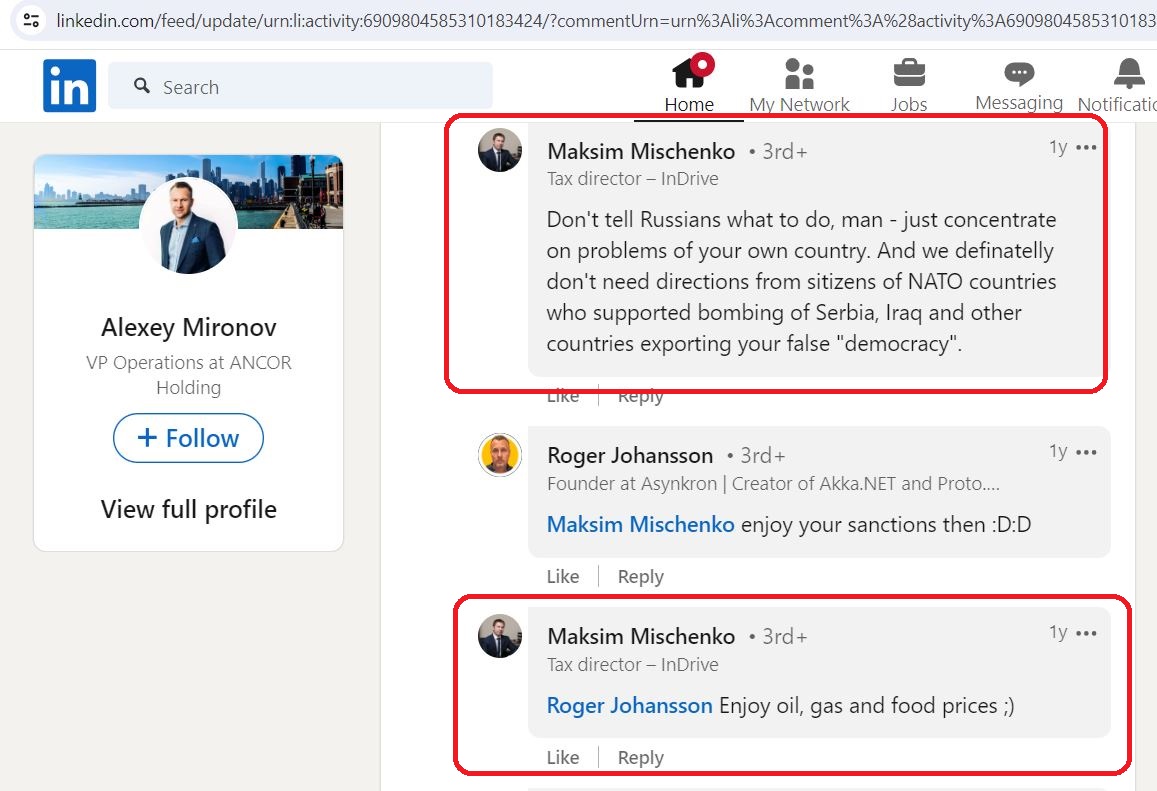This screenshot has width=1157, height=791.
Task: Open Messaging speech bubble icon
Action: tap(1019, 73)
